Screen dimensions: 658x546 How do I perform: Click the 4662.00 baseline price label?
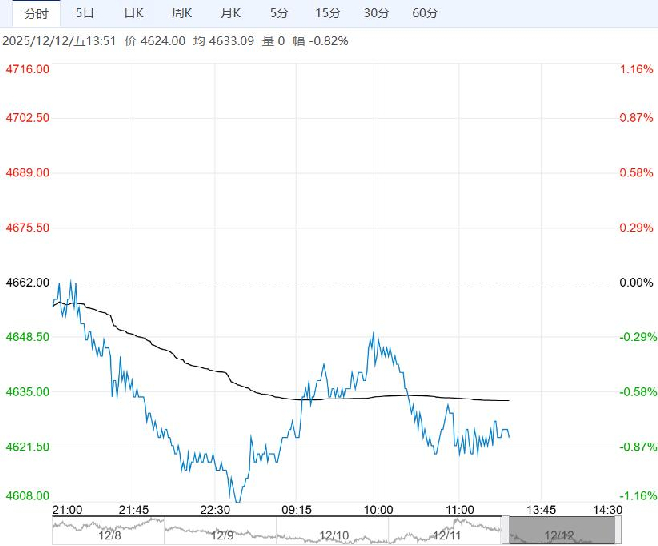[28, 283]
